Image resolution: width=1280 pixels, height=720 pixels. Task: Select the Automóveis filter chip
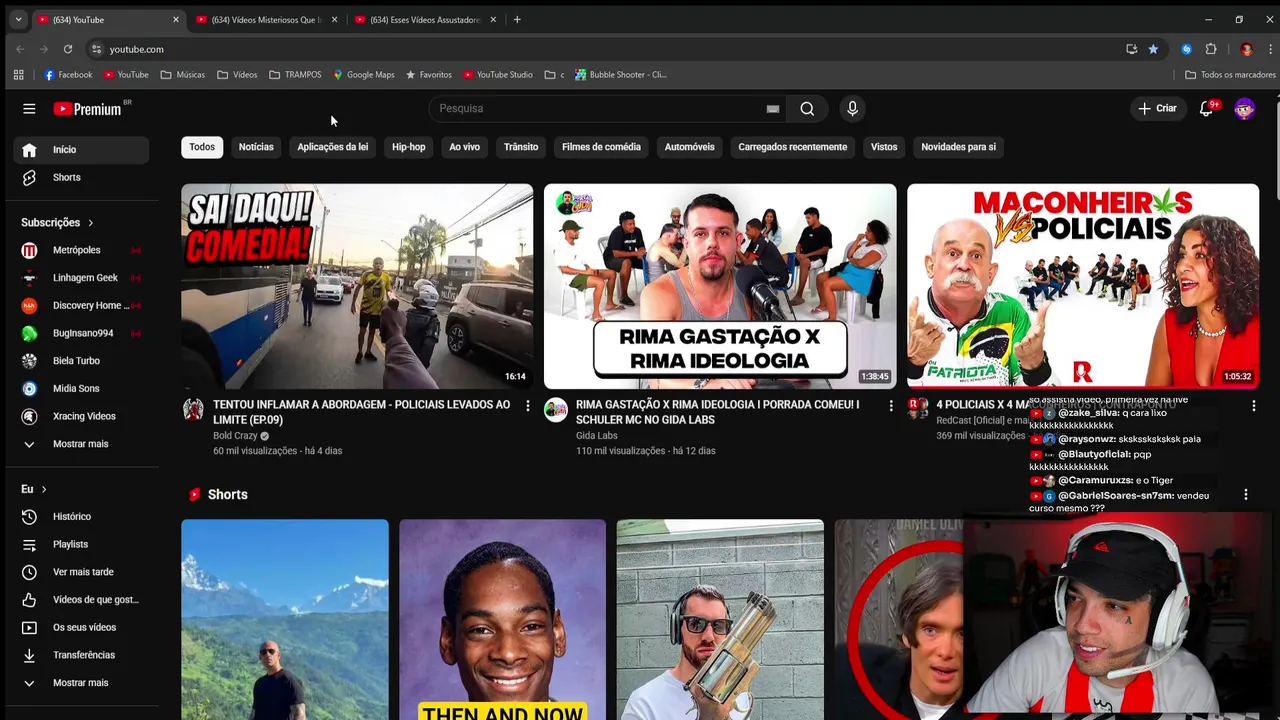click(689, 147)
